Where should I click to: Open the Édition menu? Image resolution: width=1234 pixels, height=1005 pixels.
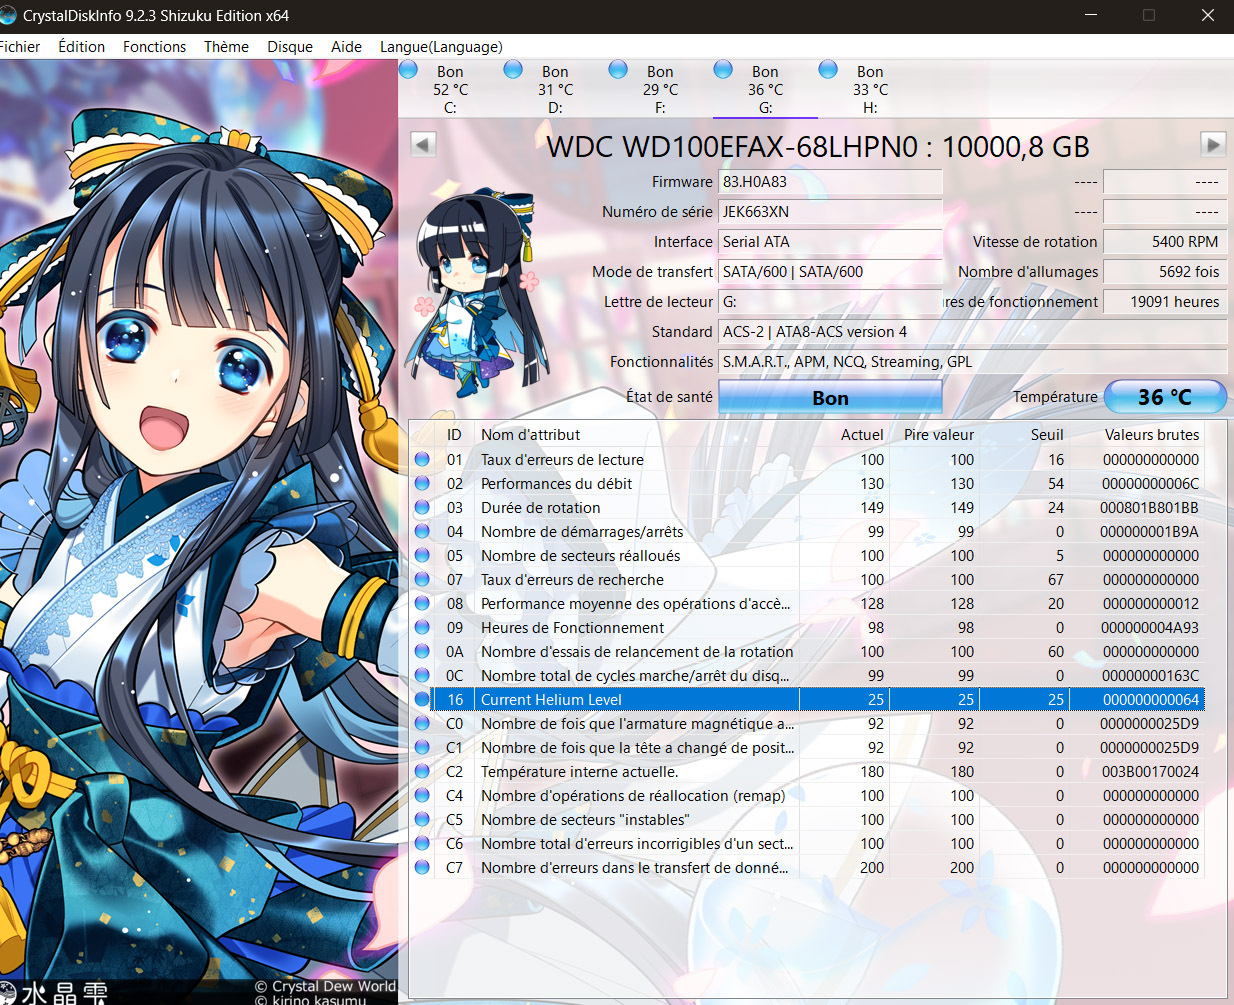pyautogui.click(x=82, y=47)
